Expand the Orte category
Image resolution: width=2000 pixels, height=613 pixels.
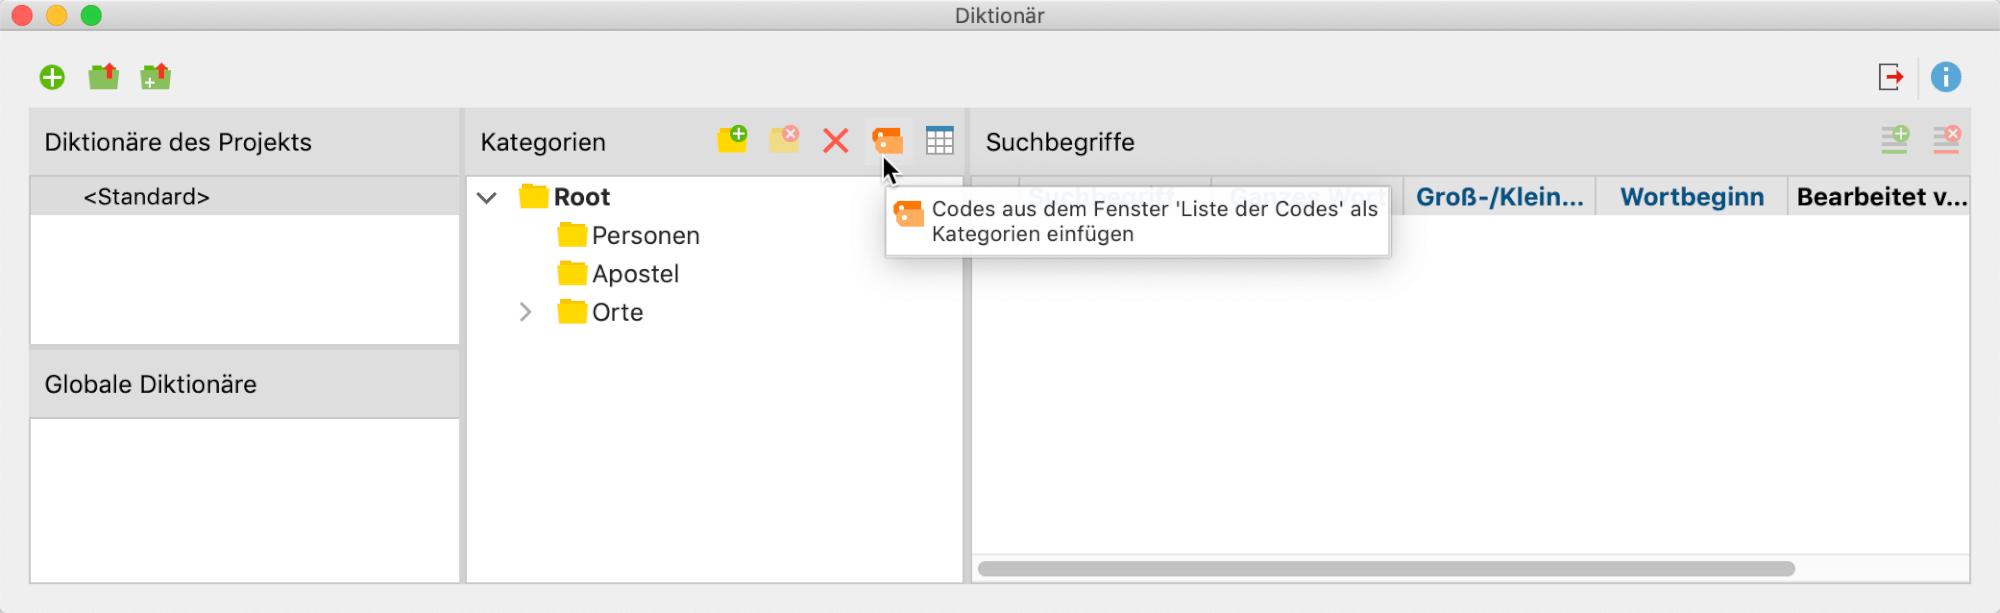click(525, 312)
